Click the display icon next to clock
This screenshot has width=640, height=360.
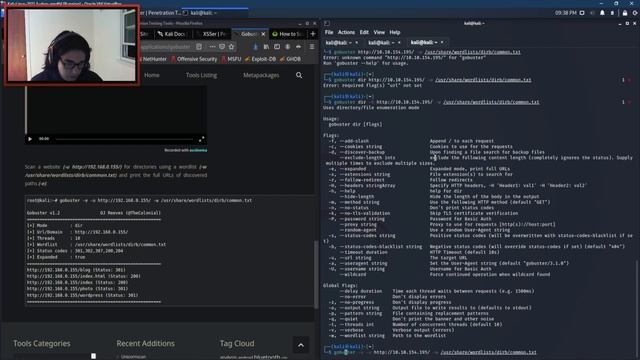click(582, 13)
